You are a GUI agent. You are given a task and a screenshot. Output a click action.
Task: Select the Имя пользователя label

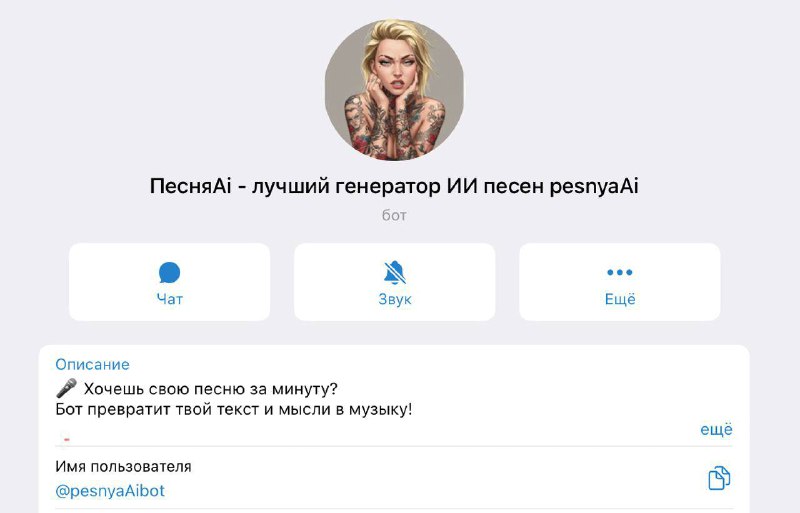coord(123,467)
